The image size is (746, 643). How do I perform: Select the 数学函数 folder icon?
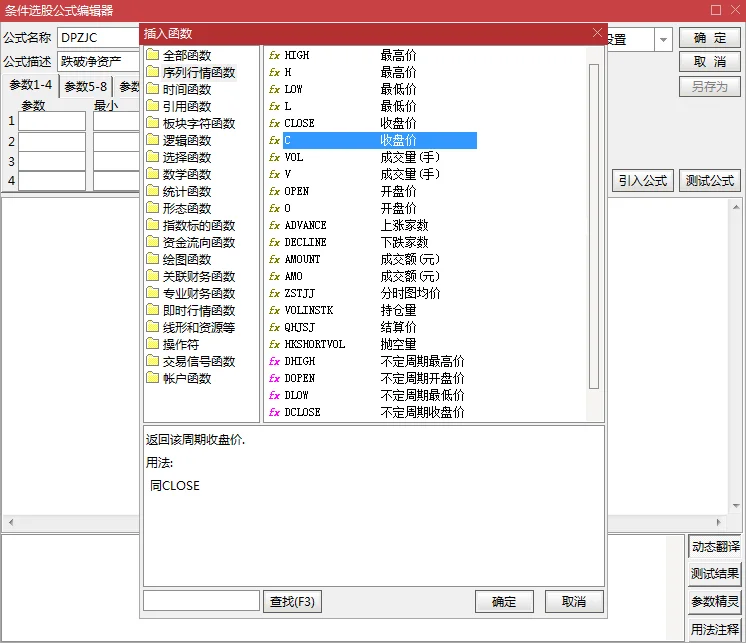coord(152,174)
